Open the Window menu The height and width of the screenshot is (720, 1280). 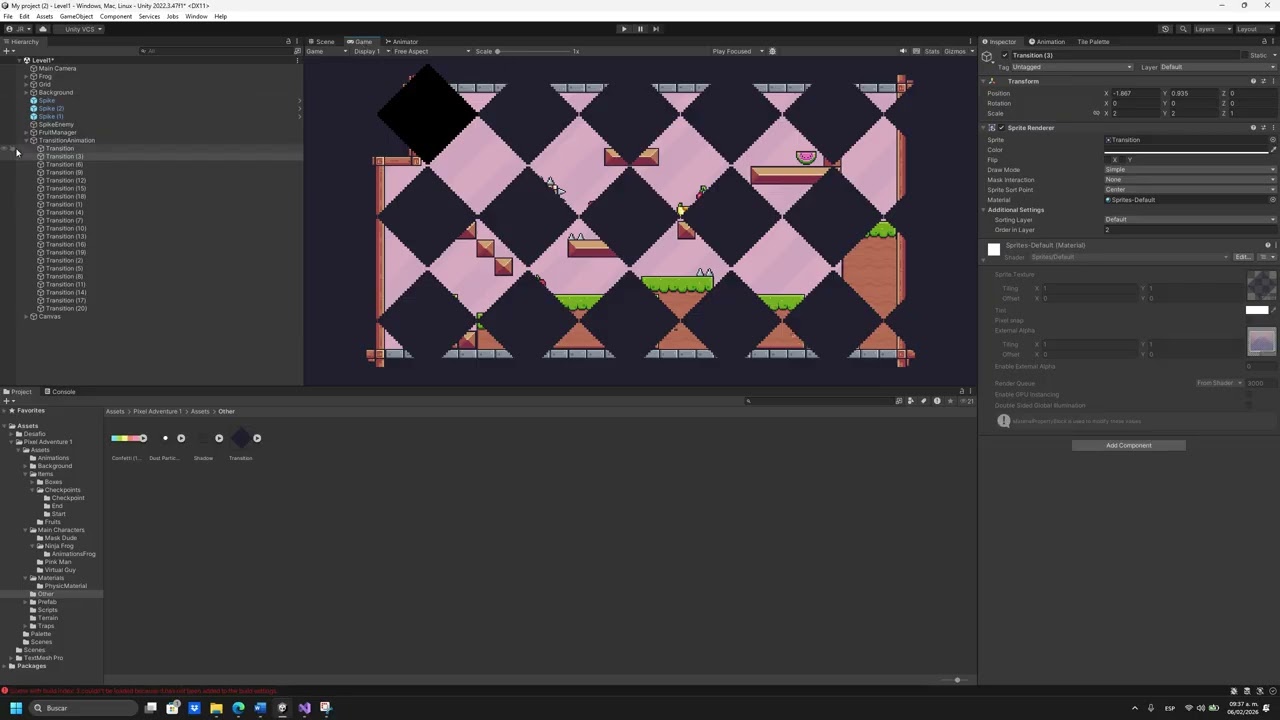click(196, 17)
